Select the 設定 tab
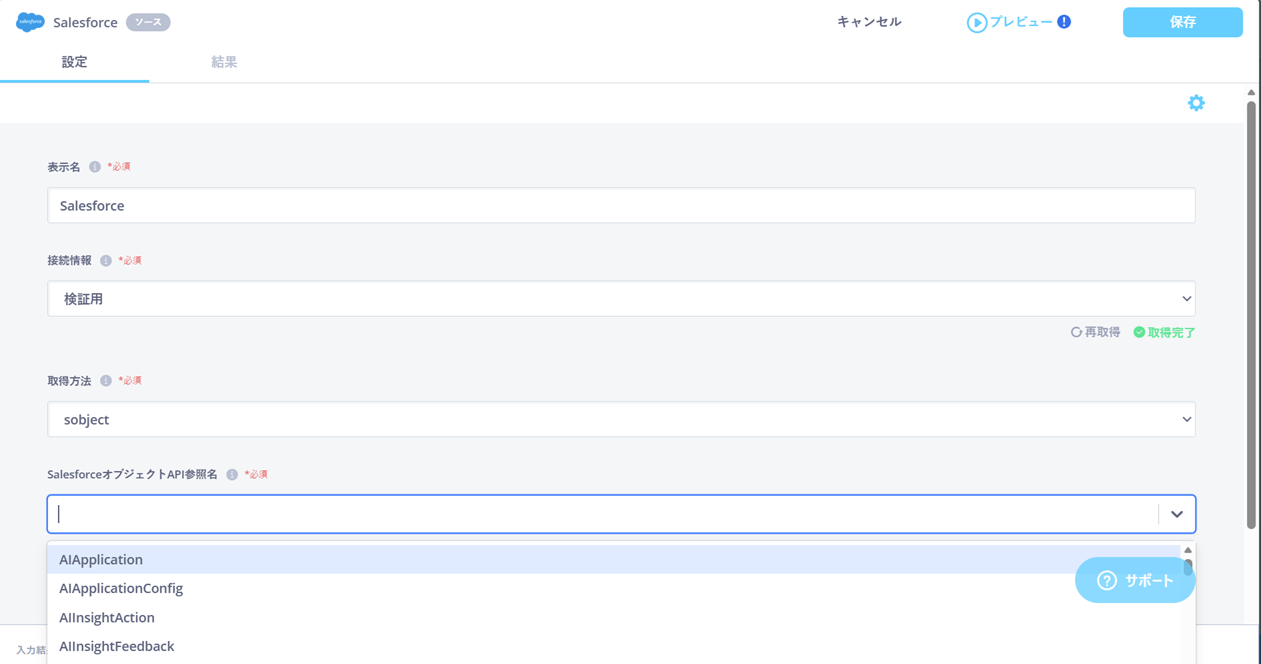 [x=74, y=62]
